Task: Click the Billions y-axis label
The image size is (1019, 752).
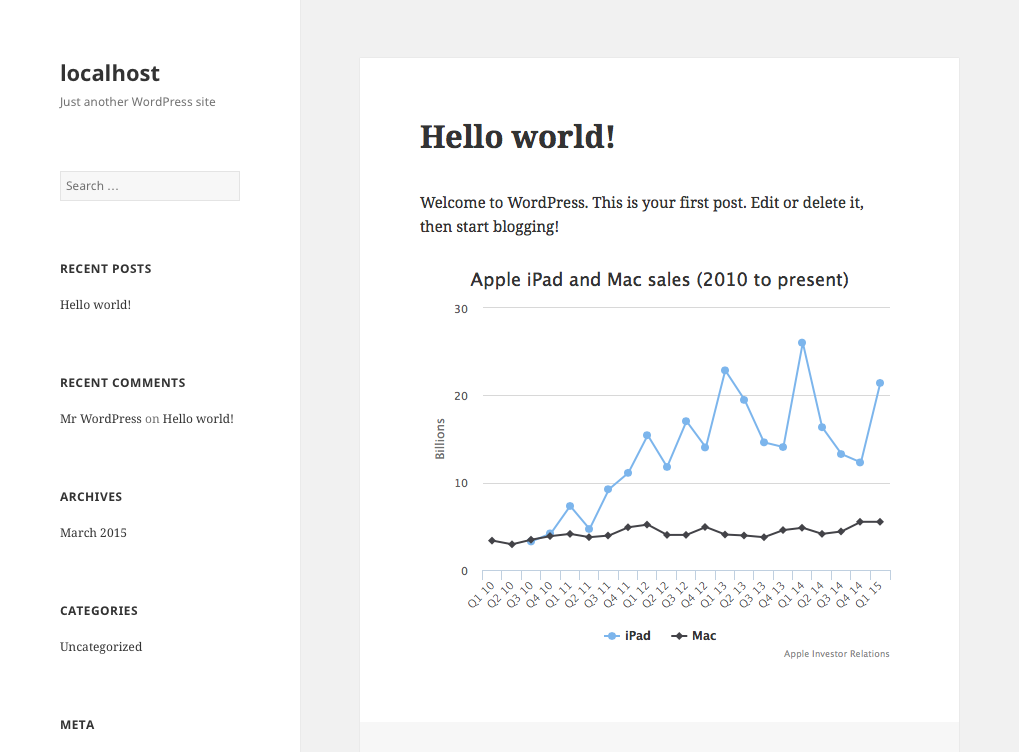Action: point(440,439)
